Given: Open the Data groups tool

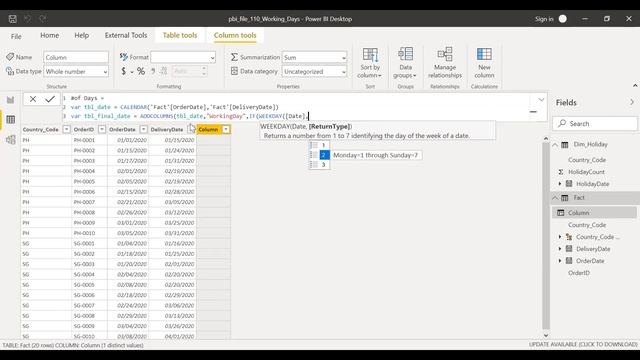Looking at the screenshot, I should point(405,63).
